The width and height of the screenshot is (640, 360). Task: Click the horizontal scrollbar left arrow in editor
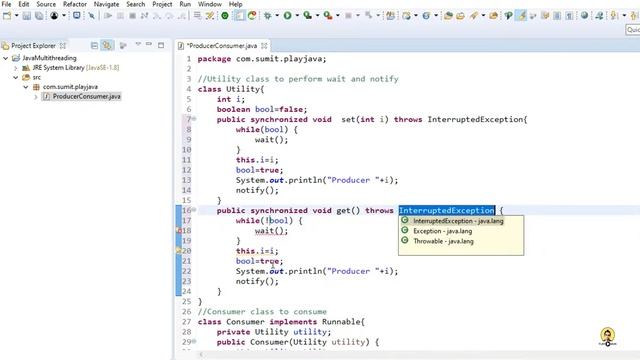(201, 355)
